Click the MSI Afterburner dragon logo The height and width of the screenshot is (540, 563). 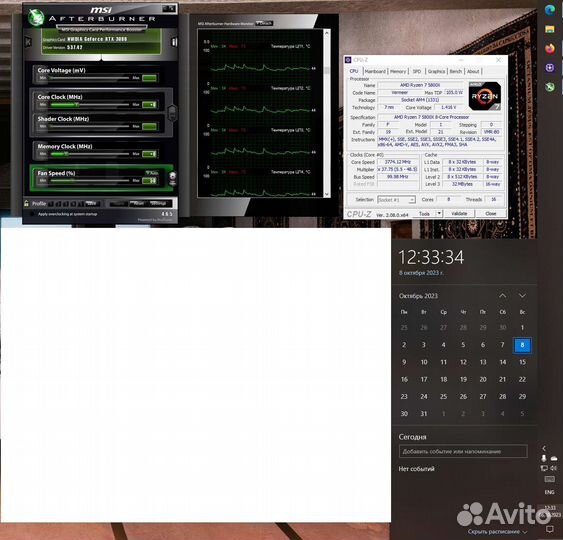36,17
